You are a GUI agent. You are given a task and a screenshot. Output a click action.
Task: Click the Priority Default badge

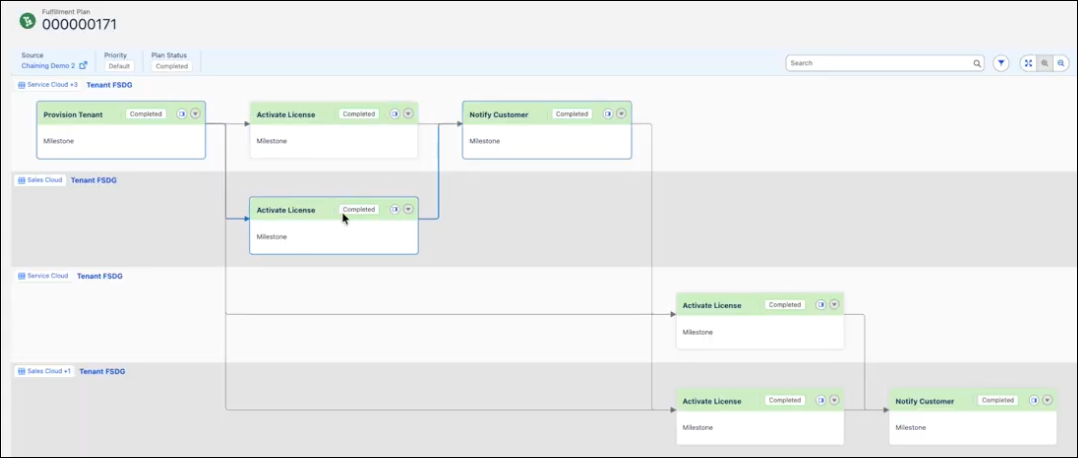pos(119,66)
